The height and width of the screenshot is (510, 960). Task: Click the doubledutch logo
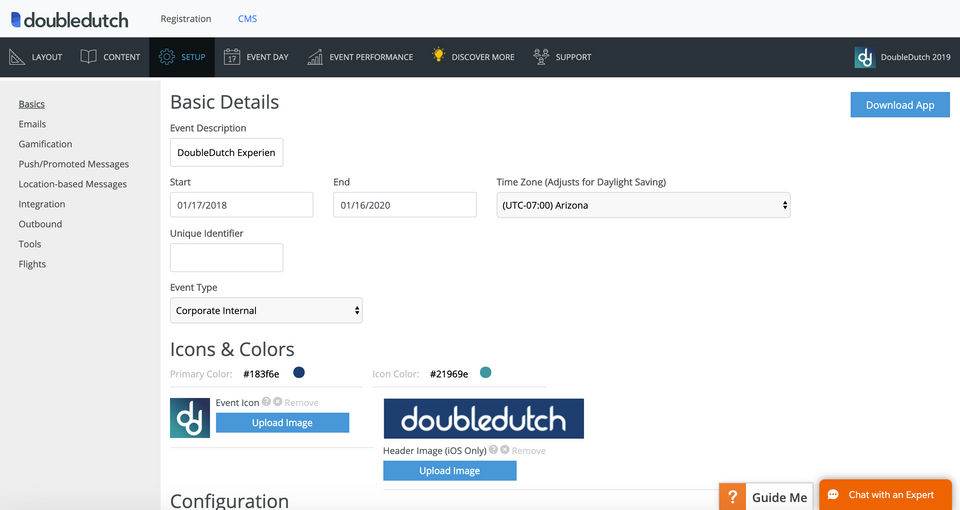pyautogui.click(x=70, y=20)
